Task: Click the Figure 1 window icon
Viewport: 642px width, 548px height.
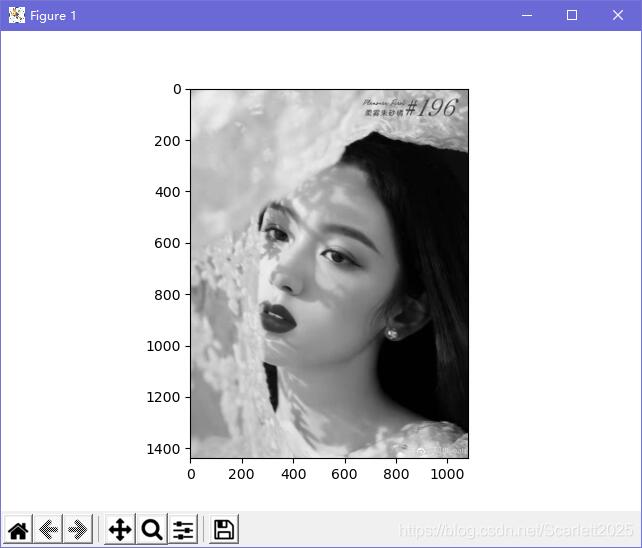Action: click(17, 16)
